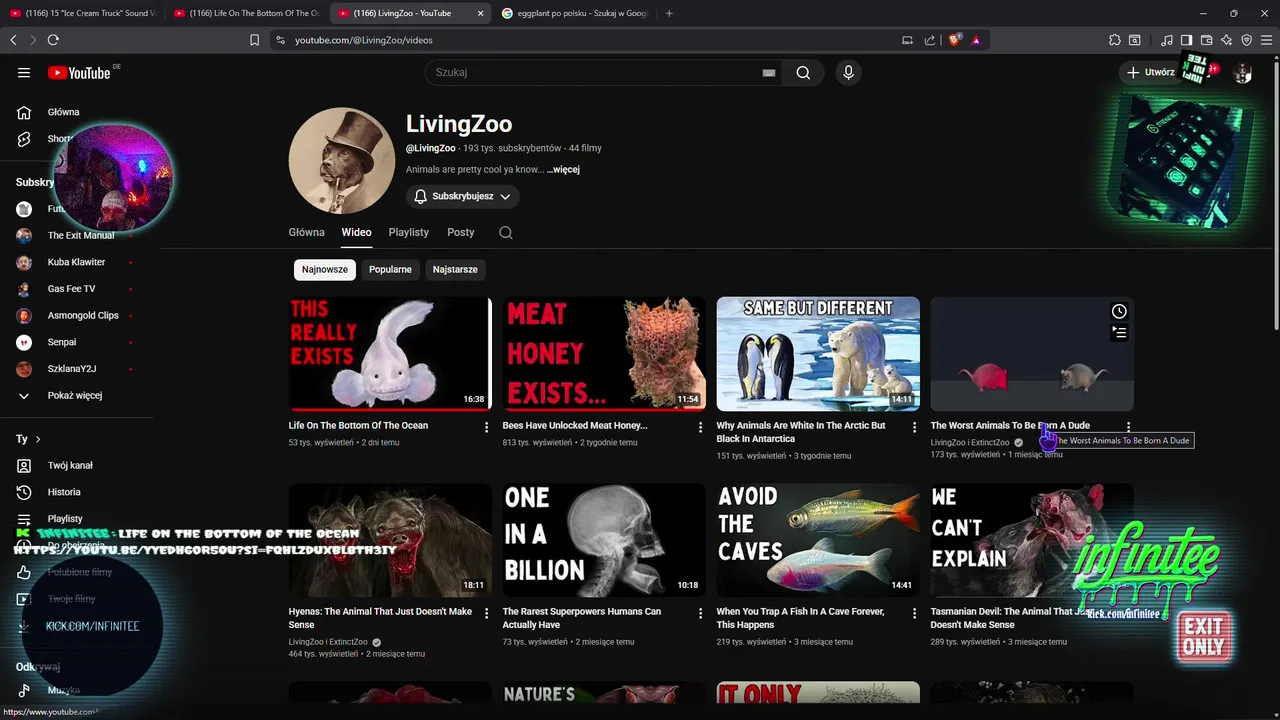Screen dimensions: 1280x720
Task: Switch to 'eggplant po polsku' Google tab
Action: 574,13
